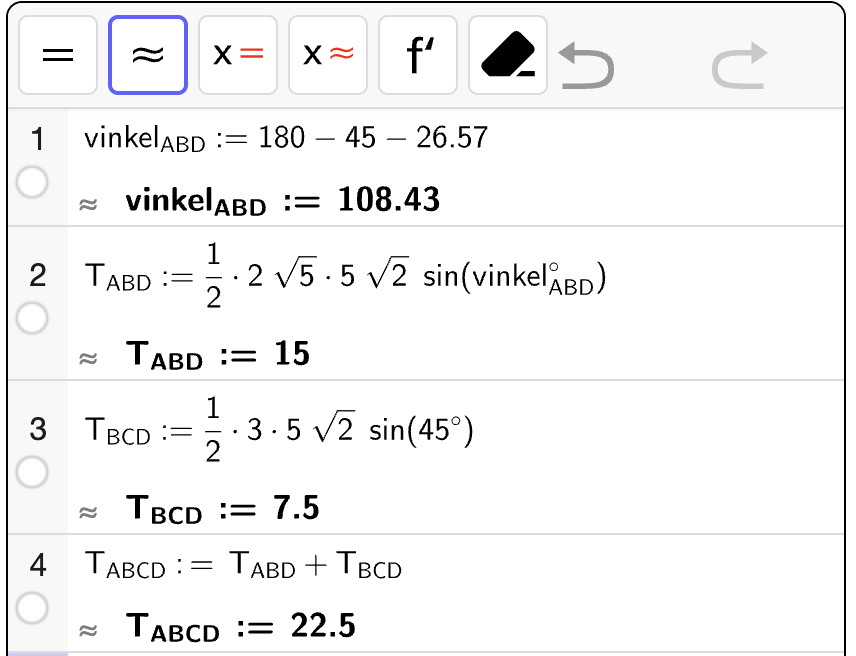This screenshot has height=656, width=856.
Task: Toggle visibility circle for row 3
Action: pyautogui.click(x=32, y=472)
